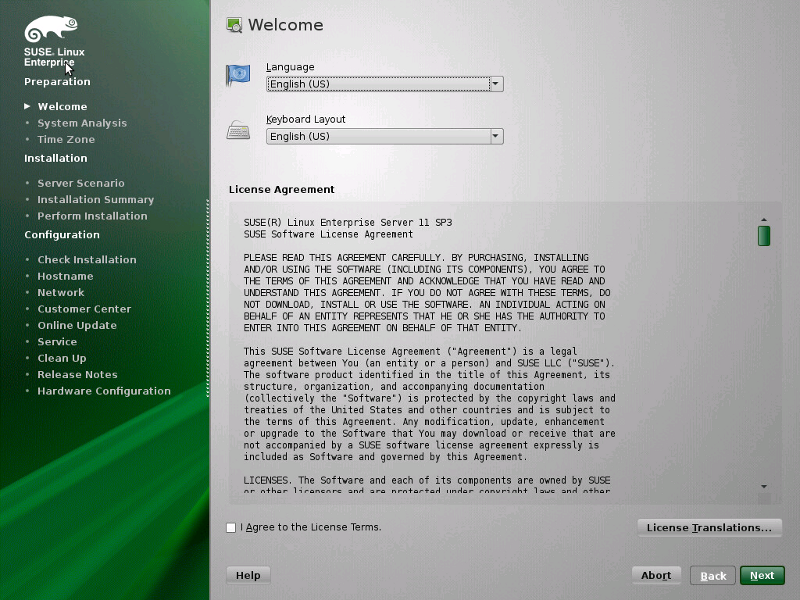Click the keyboard layout icon
Viewport: 800px width, 600px height.
point(238,128)
